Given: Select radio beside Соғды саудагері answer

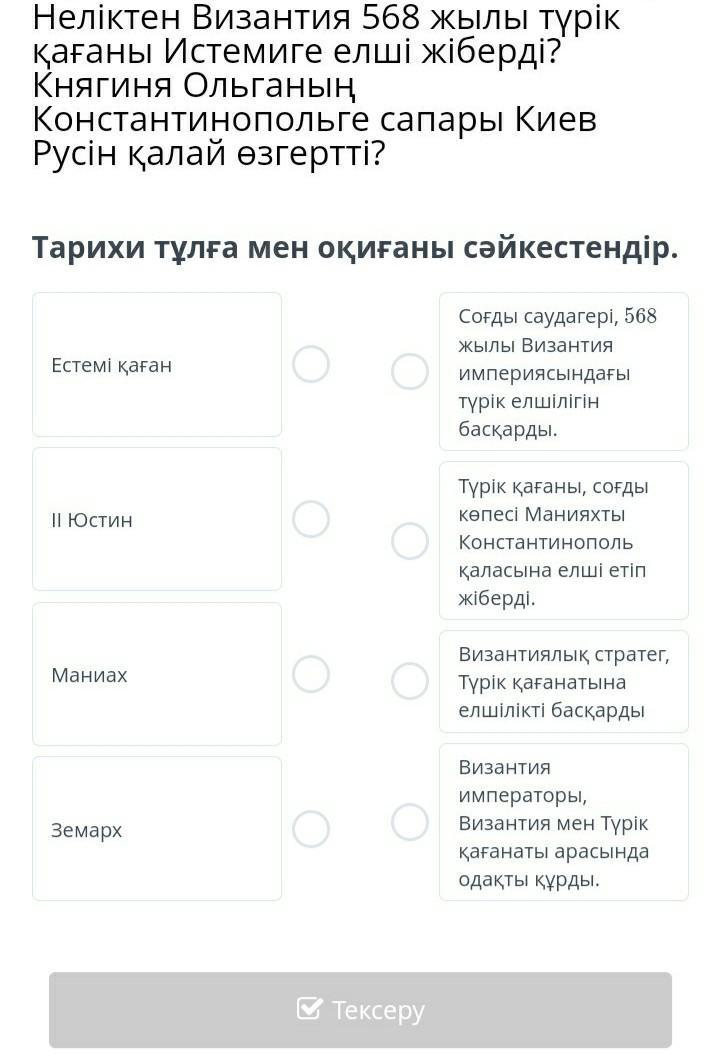Looking at the screenshot, I should click(x=410, y=371).
